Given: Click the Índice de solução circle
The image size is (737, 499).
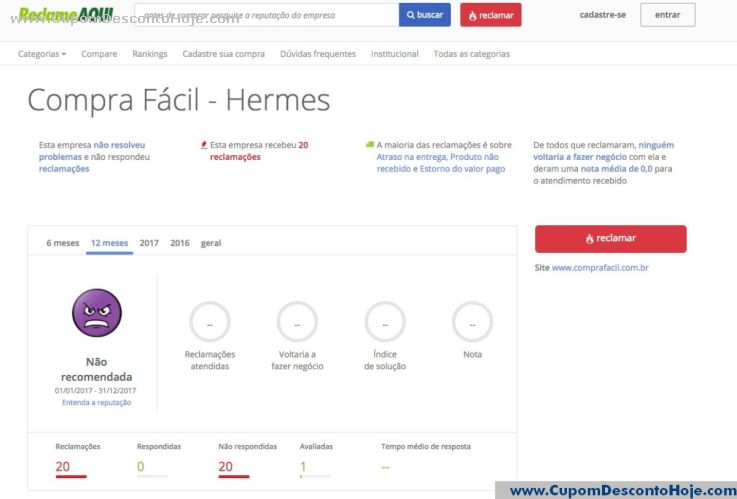Looking at the screenshot, I should [x=385, y=322].
